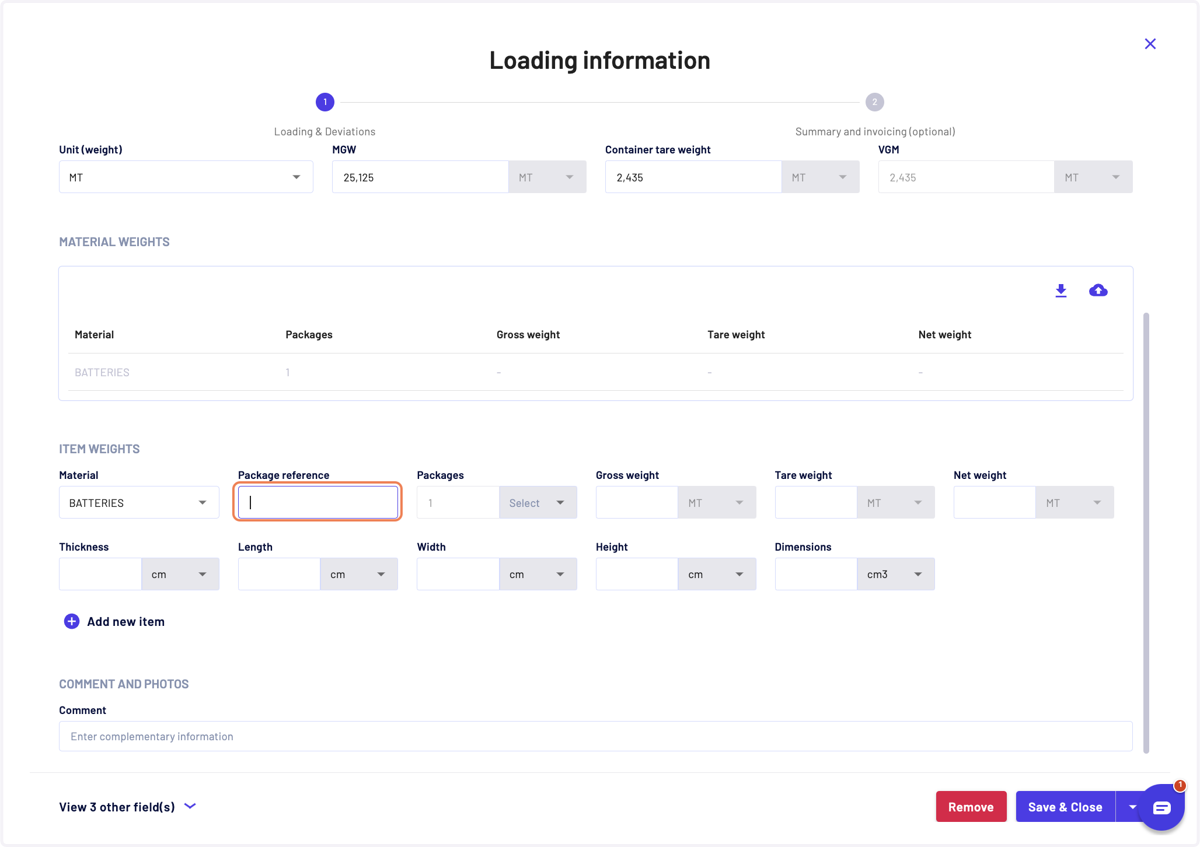This screenshot has height=847, width=1200.
Task: Go to step 1 Loading & Deviations
Action: (324, 102)
